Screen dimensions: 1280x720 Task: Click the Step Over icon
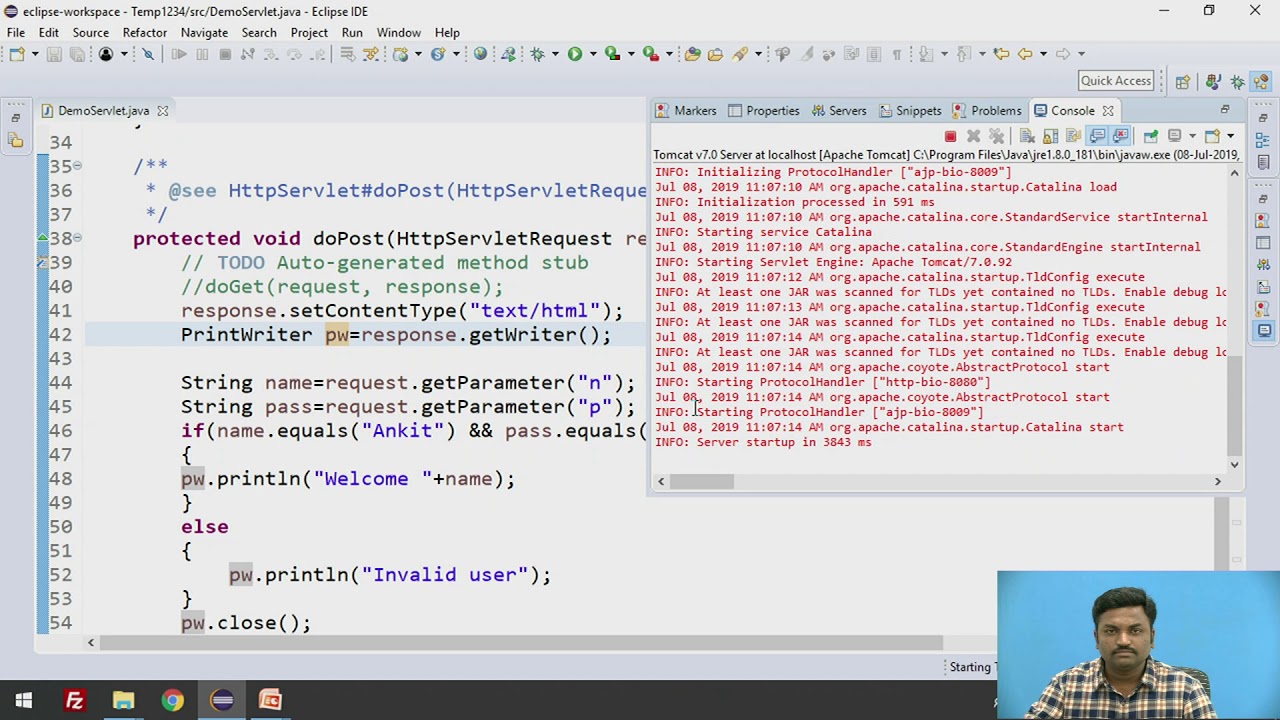(294, 54)
